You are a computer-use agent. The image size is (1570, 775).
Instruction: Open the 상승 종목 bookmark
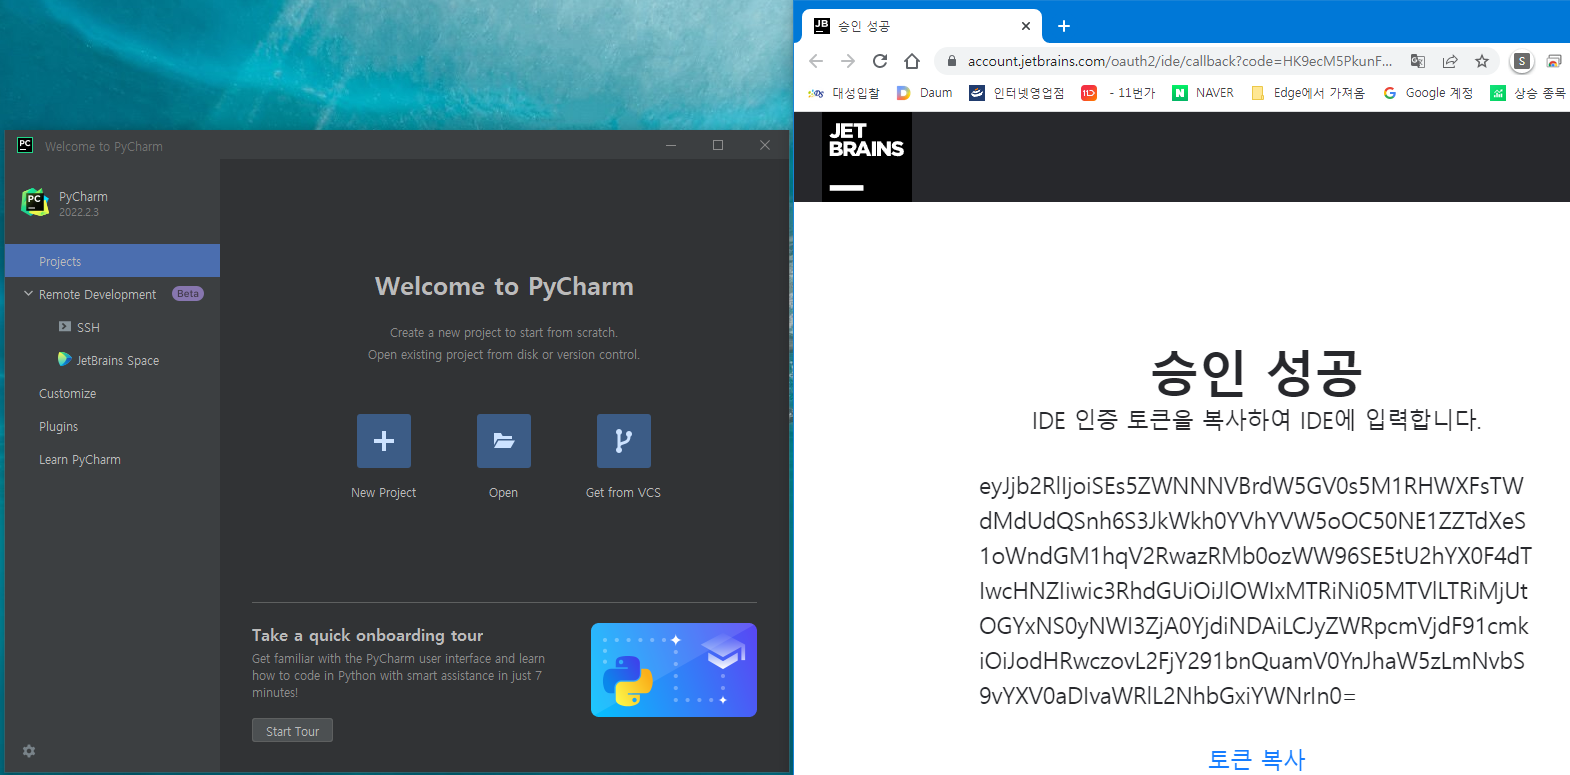click(x=1528, y=93)
